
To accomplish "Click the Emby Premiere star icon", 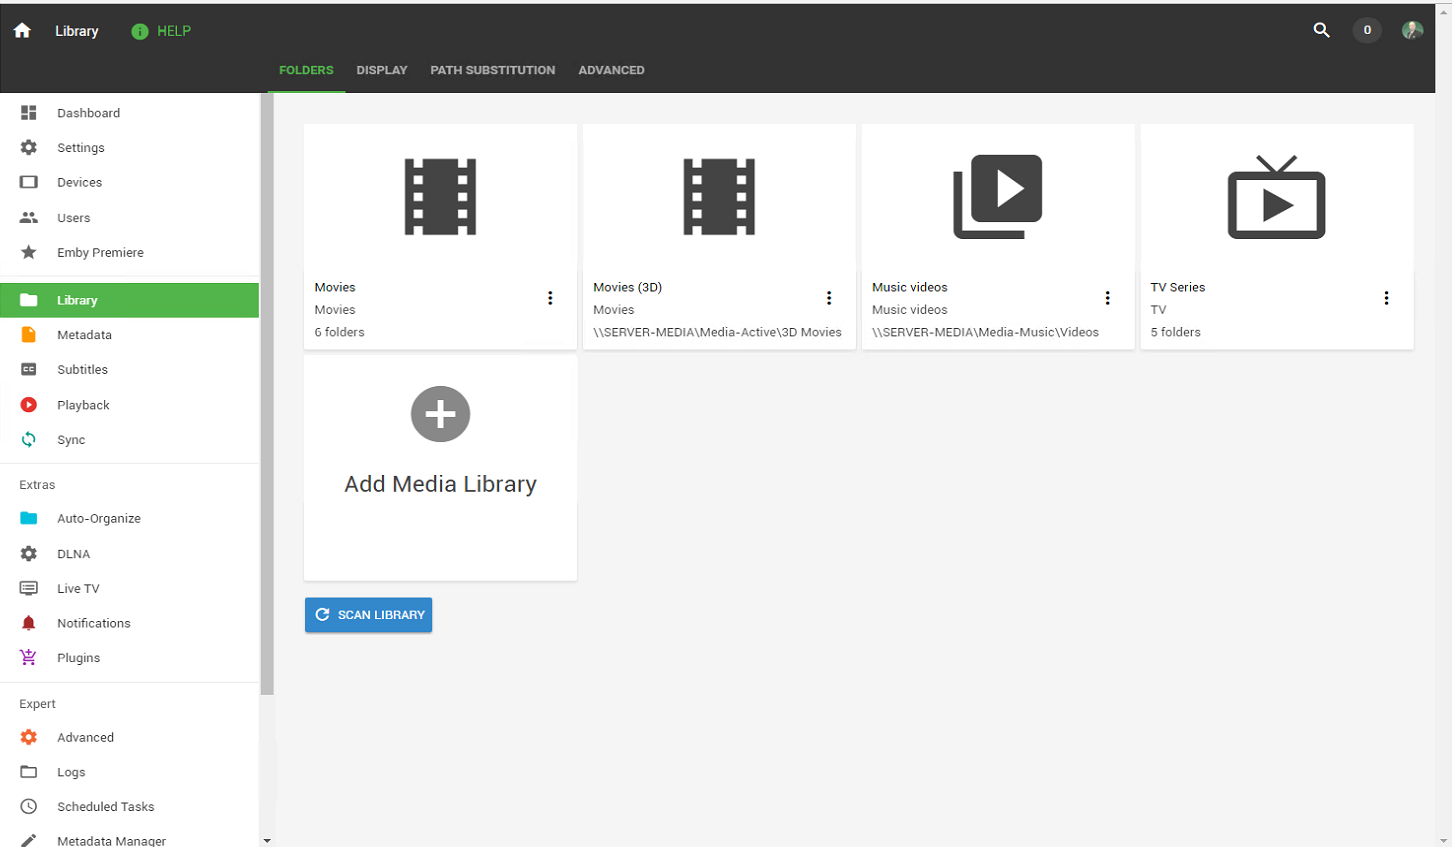I will 29,253.
